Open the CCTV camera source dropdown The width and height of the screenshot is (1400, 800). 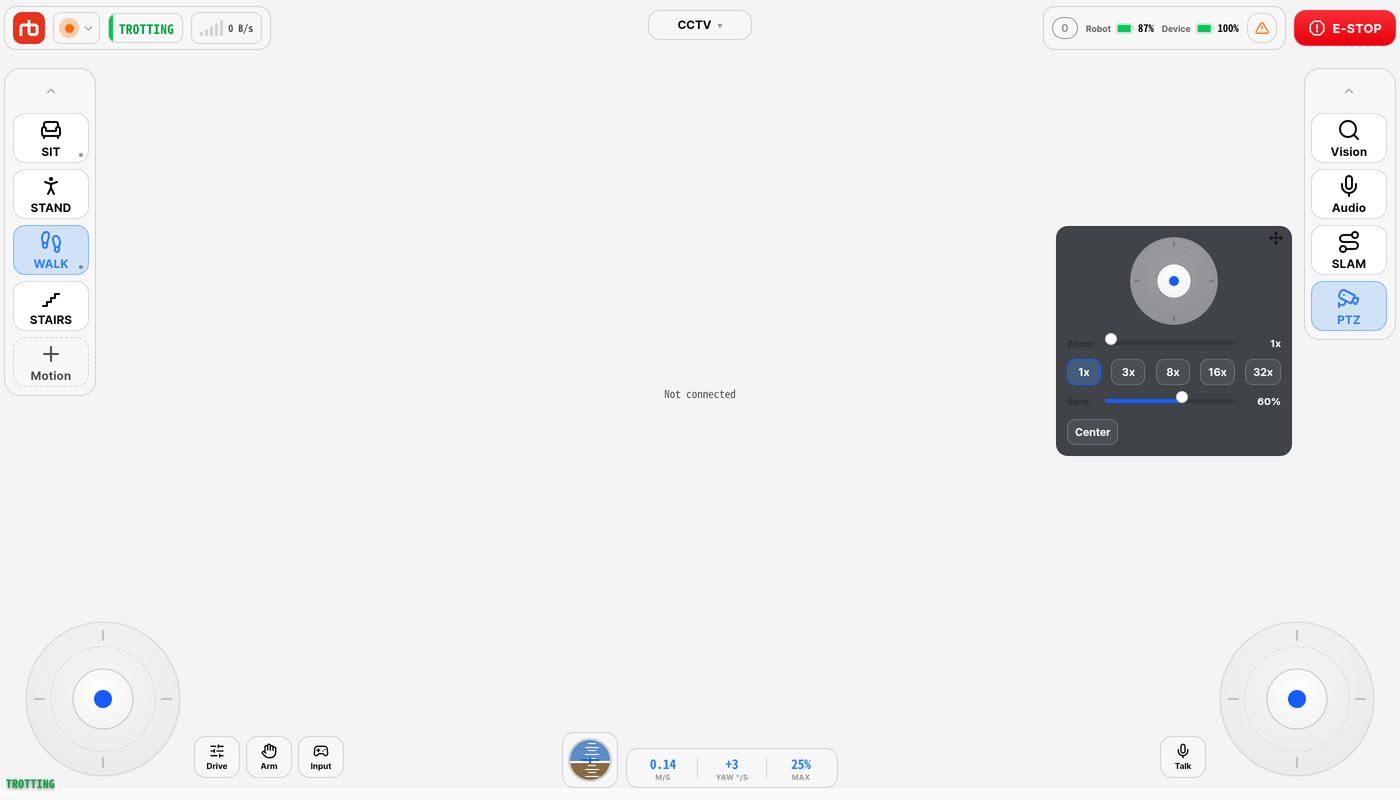click(x=700, y=25)
